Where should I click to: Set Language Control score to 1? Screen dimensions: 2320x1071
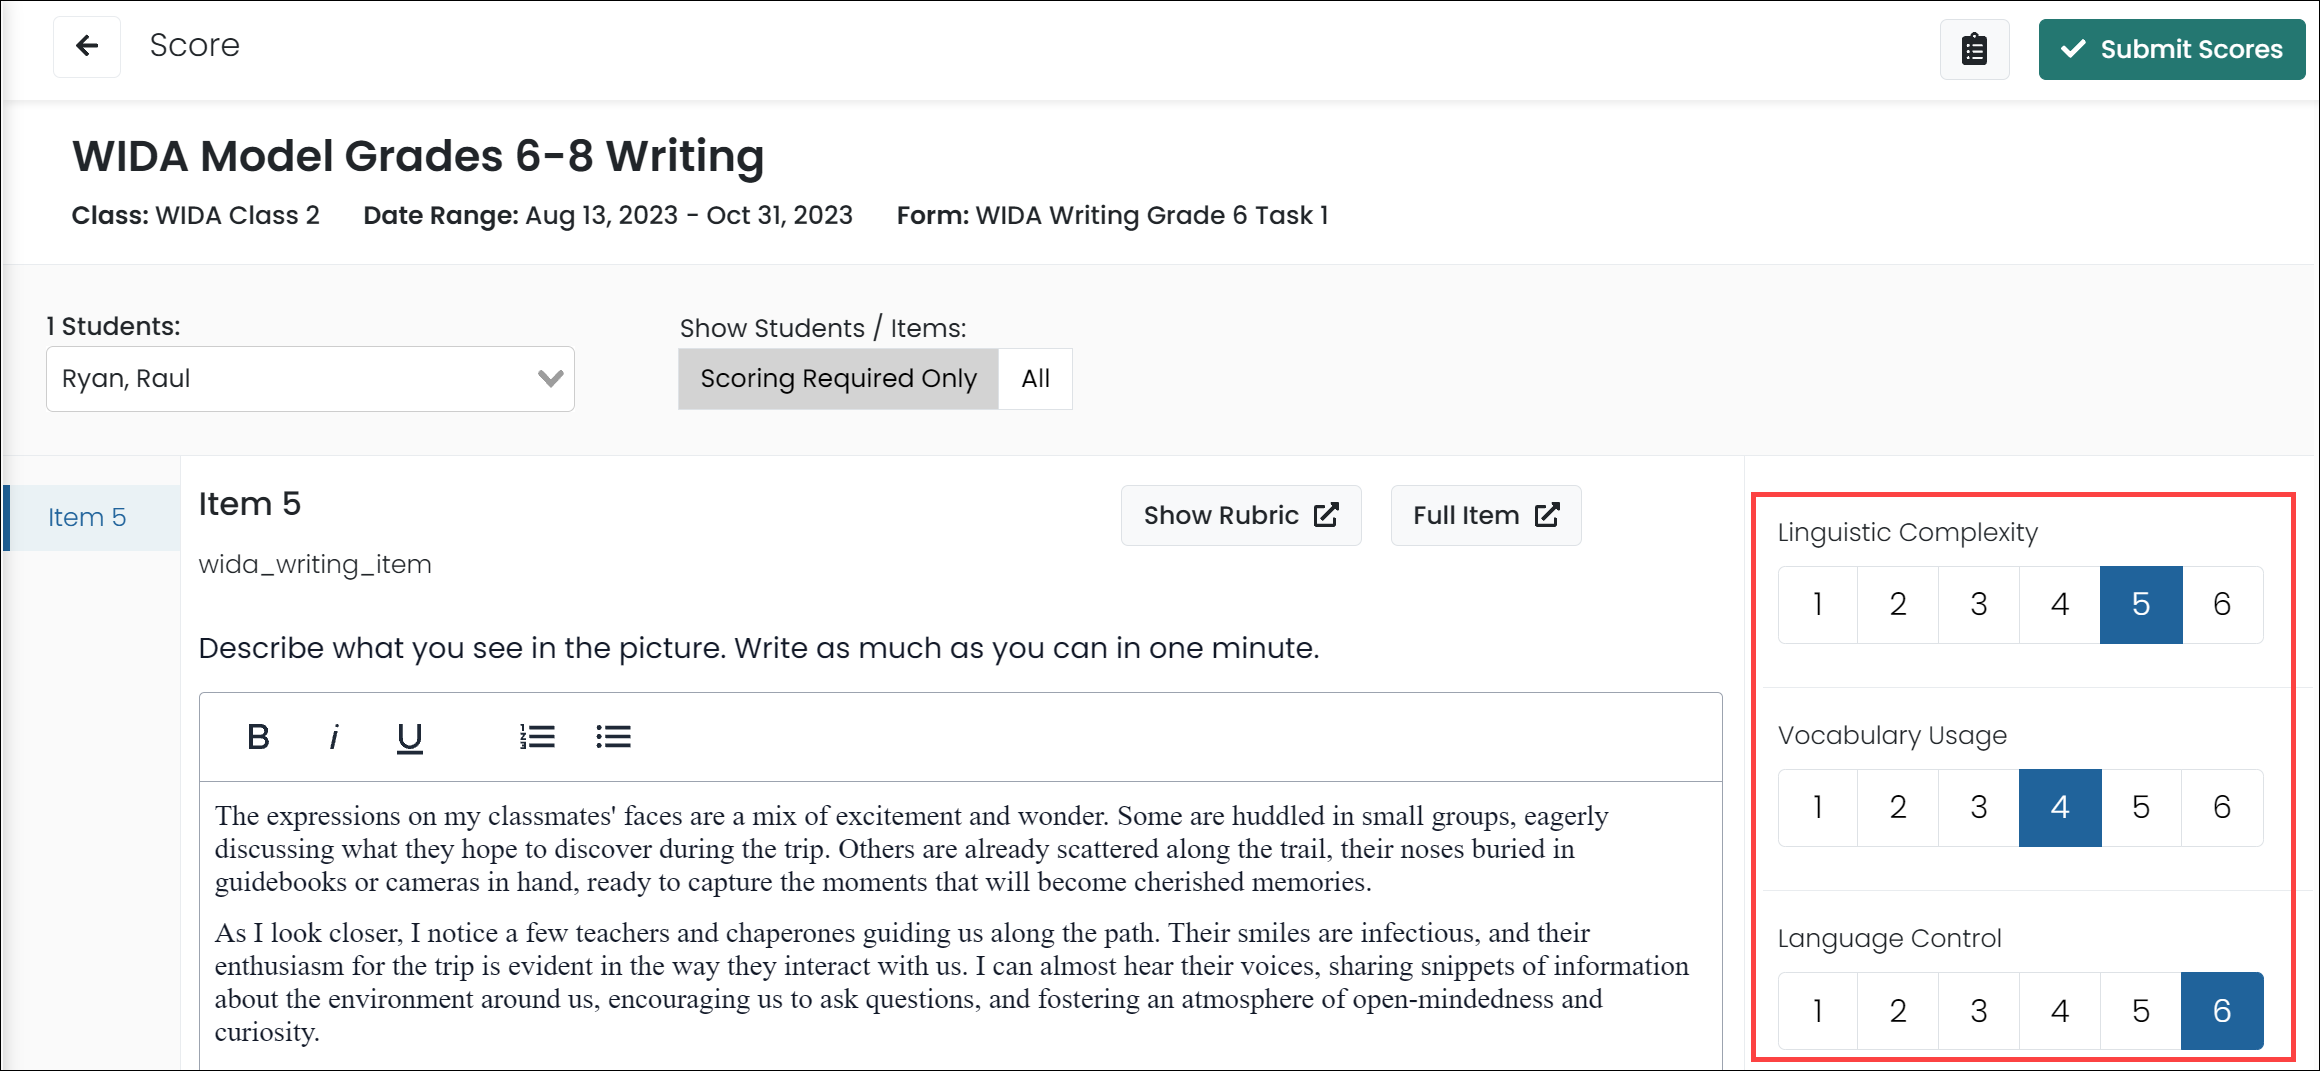pos(1818,1011)
